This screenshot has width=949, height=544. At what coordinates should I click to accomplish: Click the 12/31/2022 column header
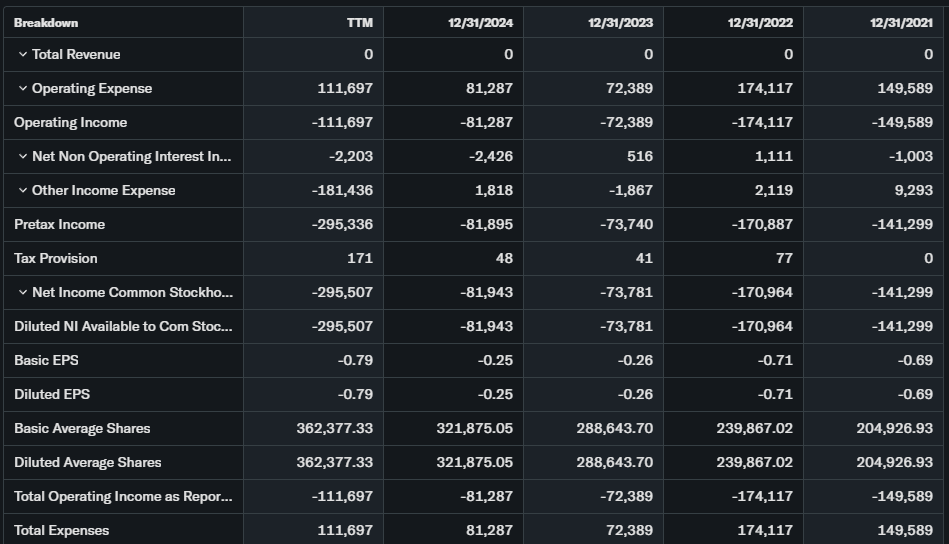[760, 22]
